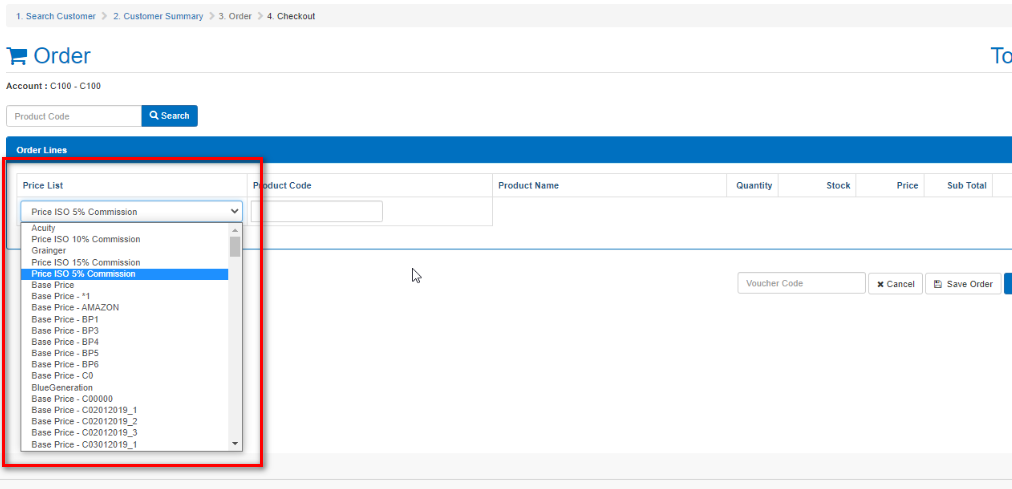Select Base Price - C02012019_1 option
Image resolution: width=1012 pixels, height=489 pixels.
tap(125, 410)
